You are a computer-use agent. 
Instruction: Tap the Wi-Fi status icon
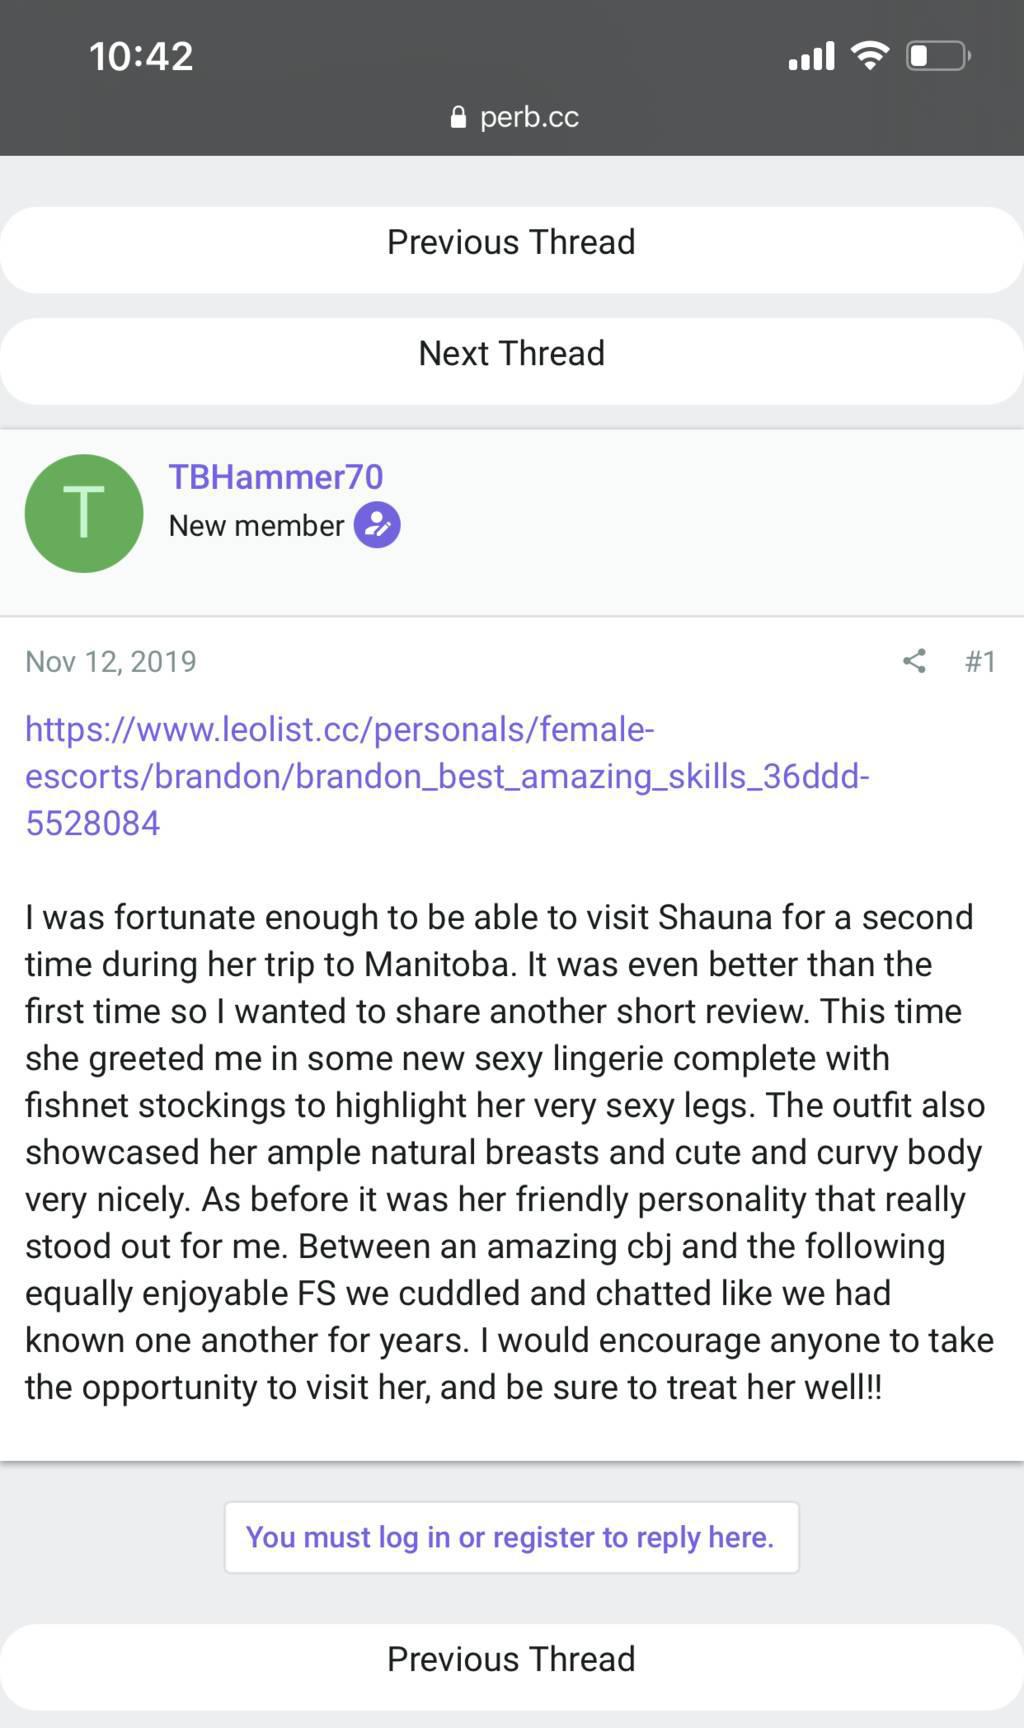click(x=870, y=55)
